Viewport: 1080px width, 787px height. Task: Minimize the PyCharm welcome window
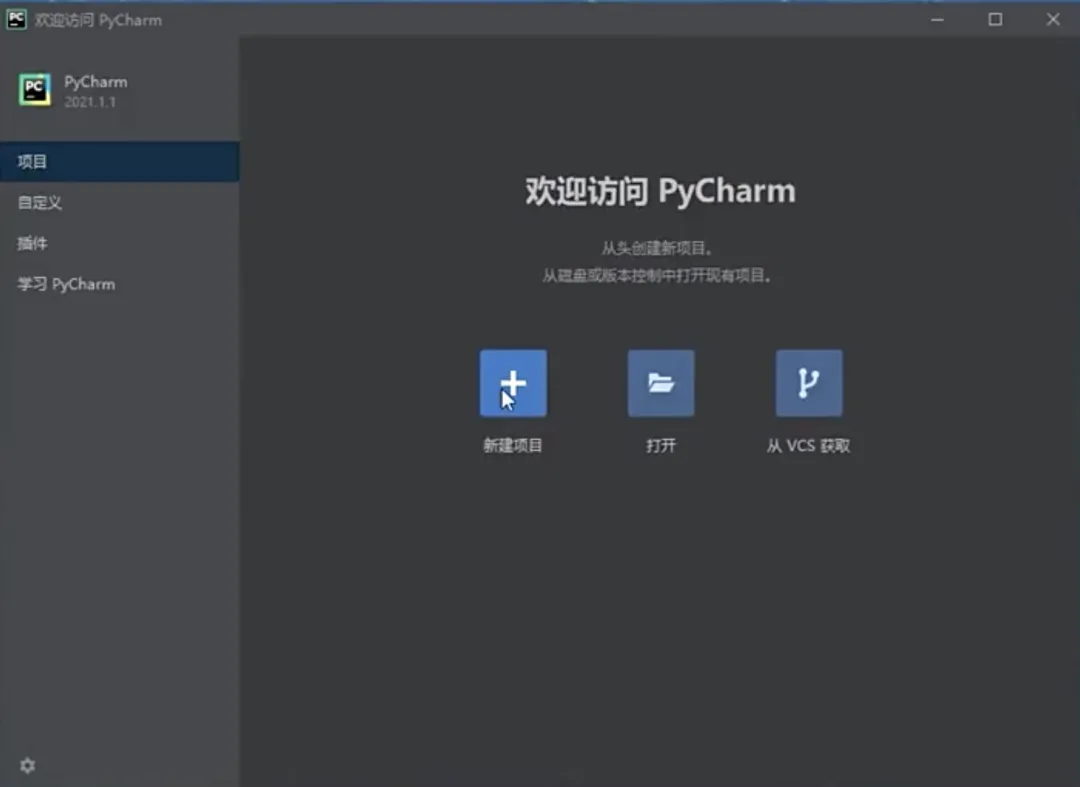click(x=937, y=19)
